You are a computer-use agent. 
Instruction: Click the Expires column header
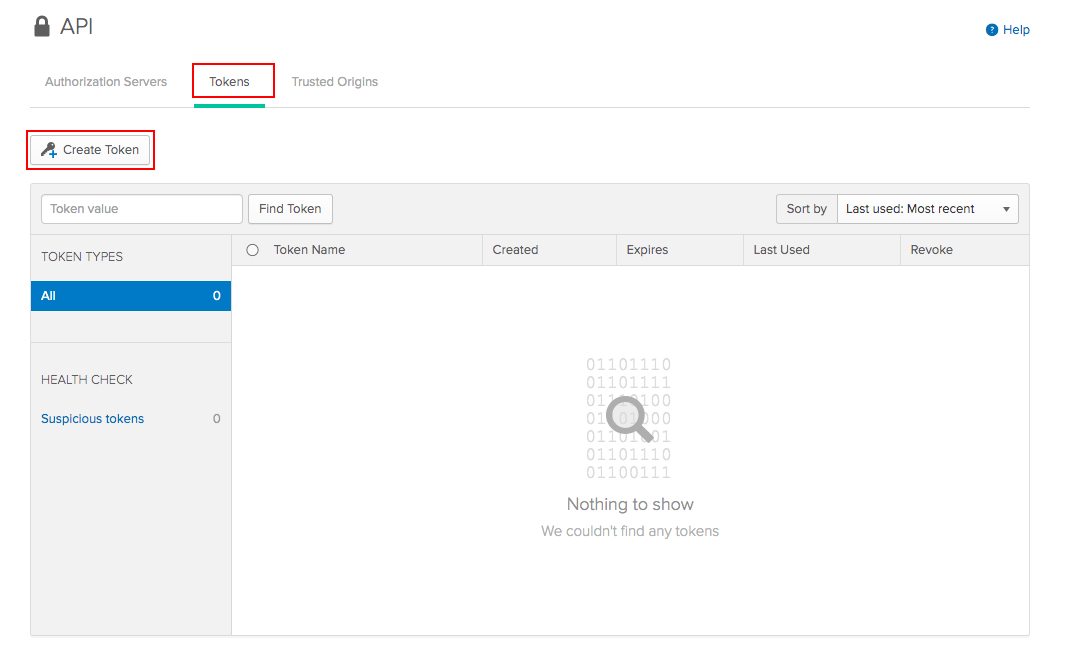(x=647, y=250)
